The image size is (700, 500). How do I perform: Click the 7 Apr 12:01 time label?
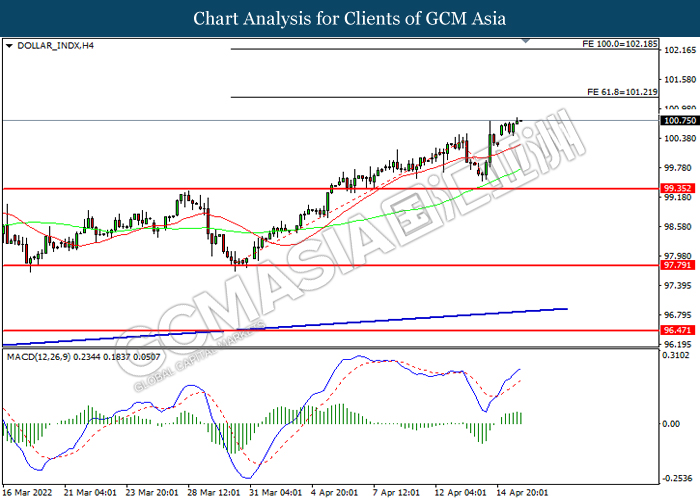[396, 492]
